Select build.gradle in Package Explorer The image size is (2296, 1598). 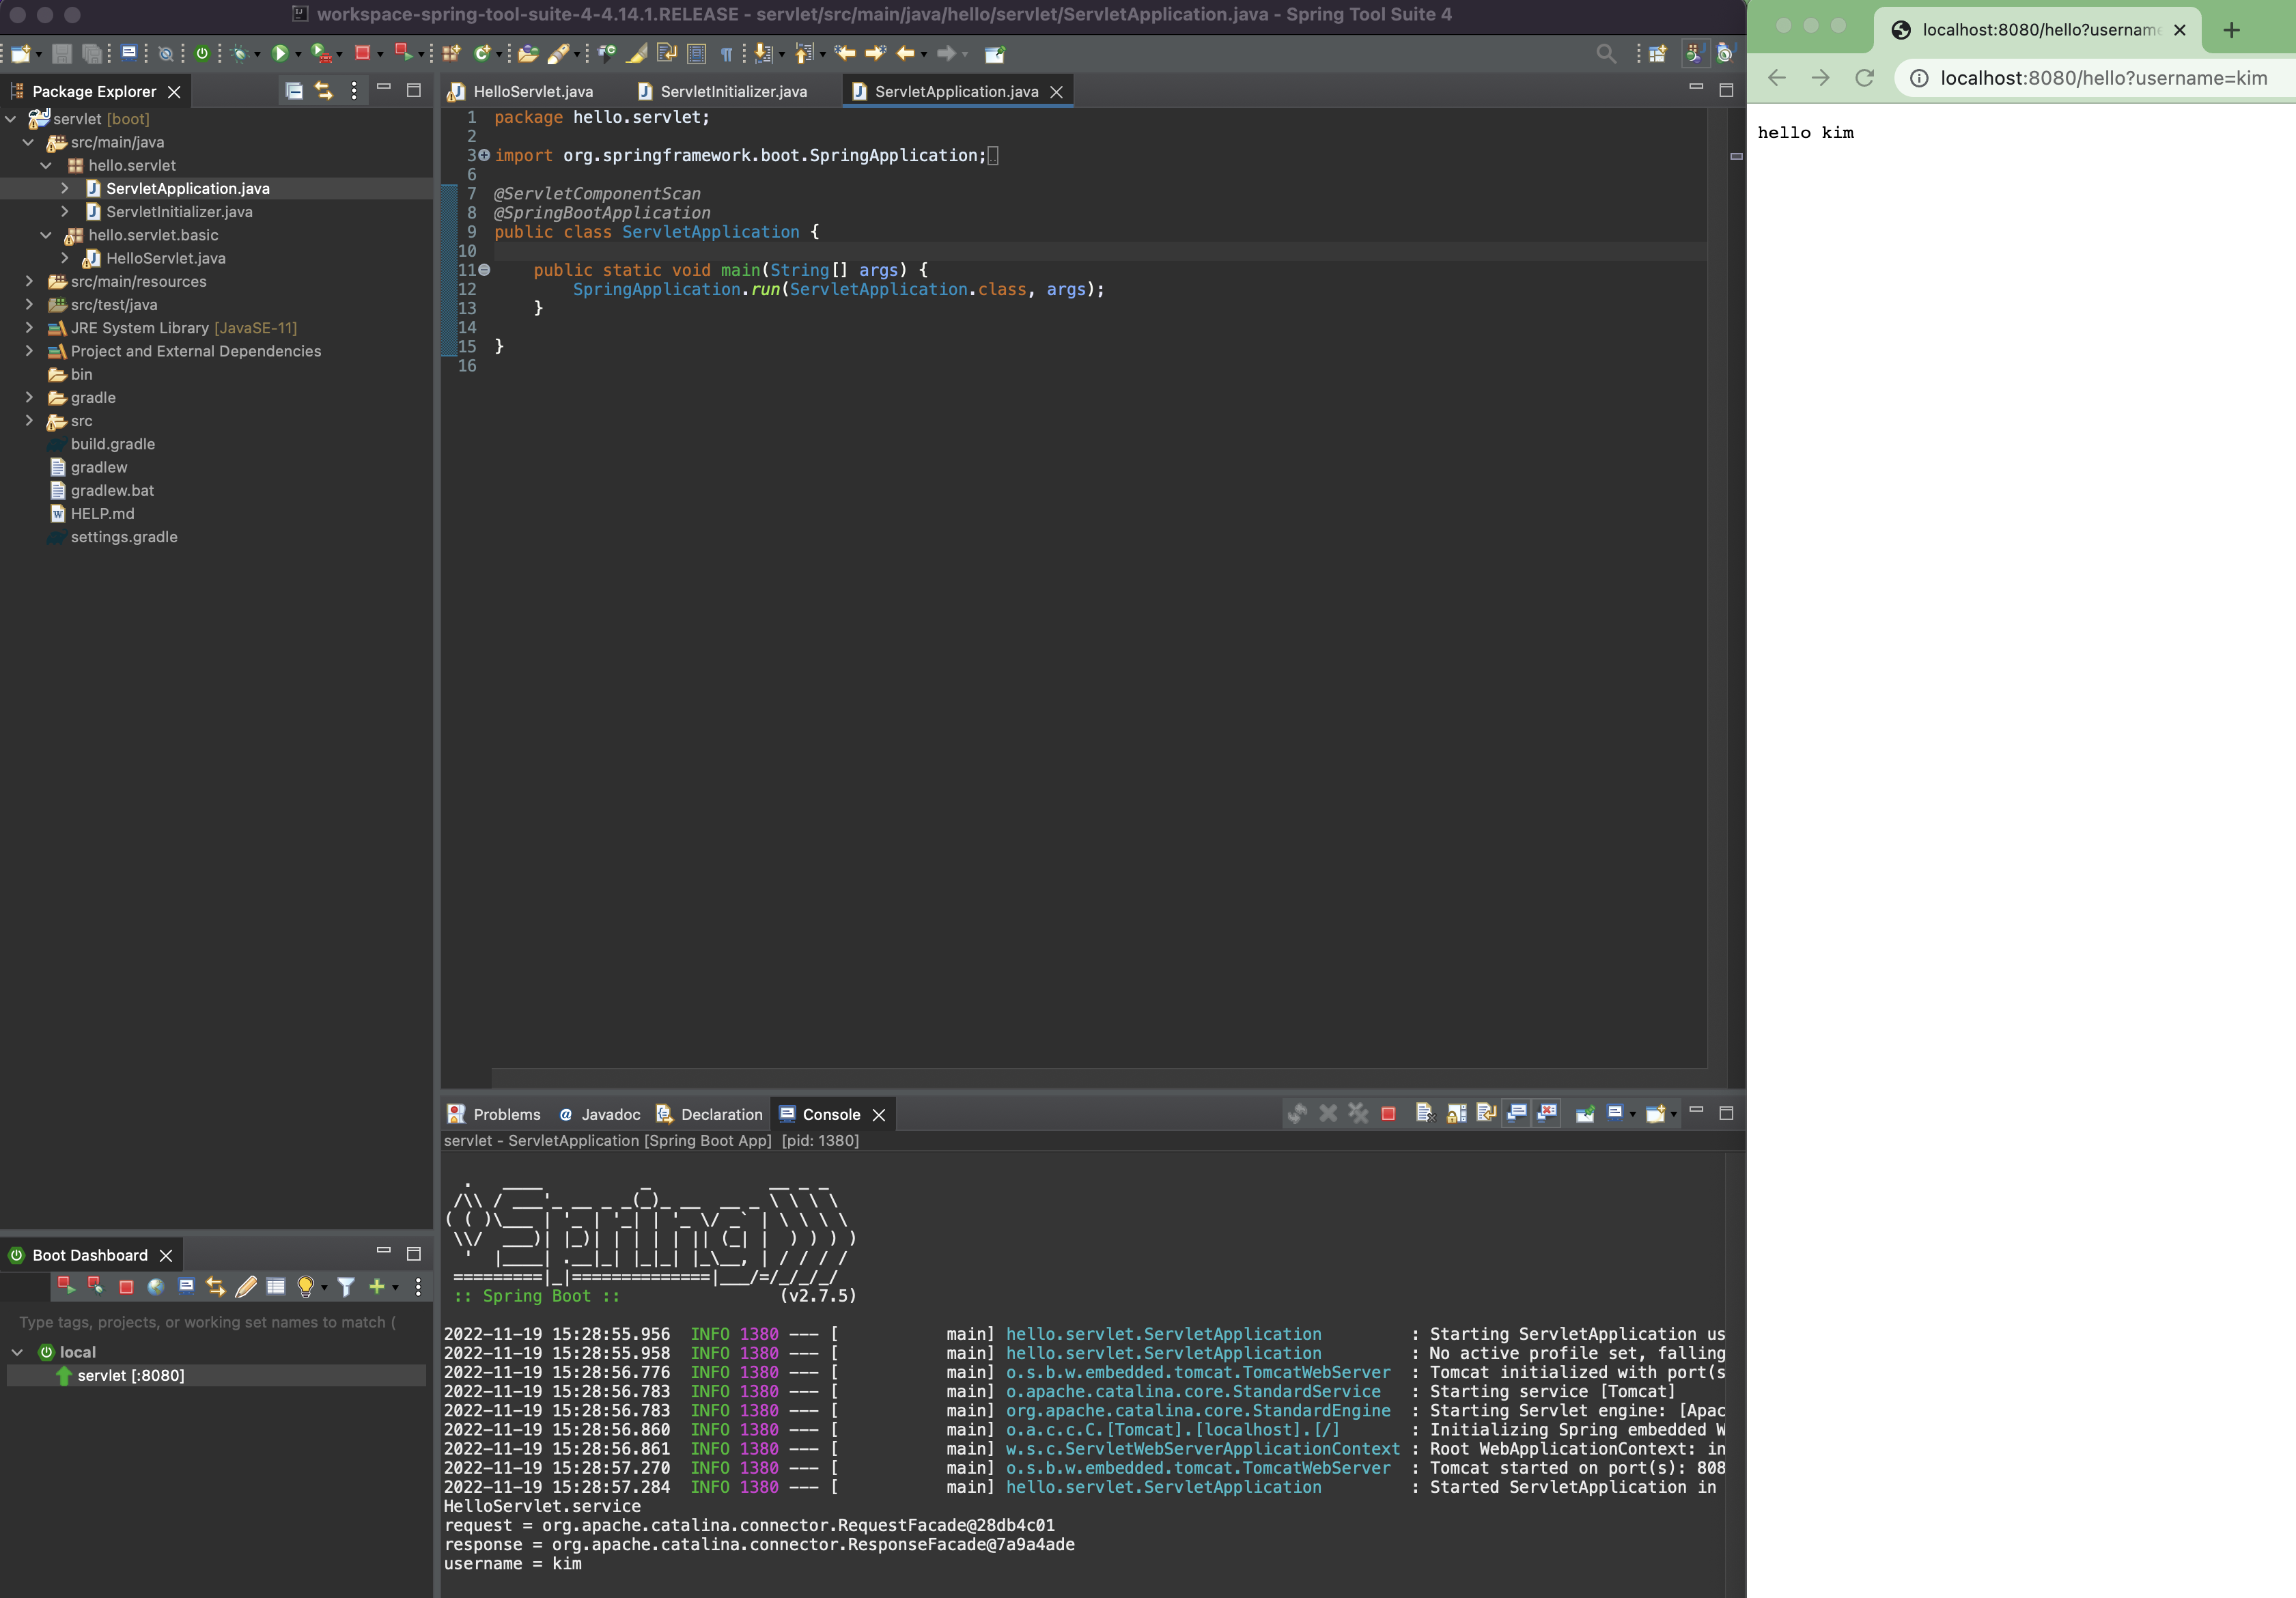[112, 444]
